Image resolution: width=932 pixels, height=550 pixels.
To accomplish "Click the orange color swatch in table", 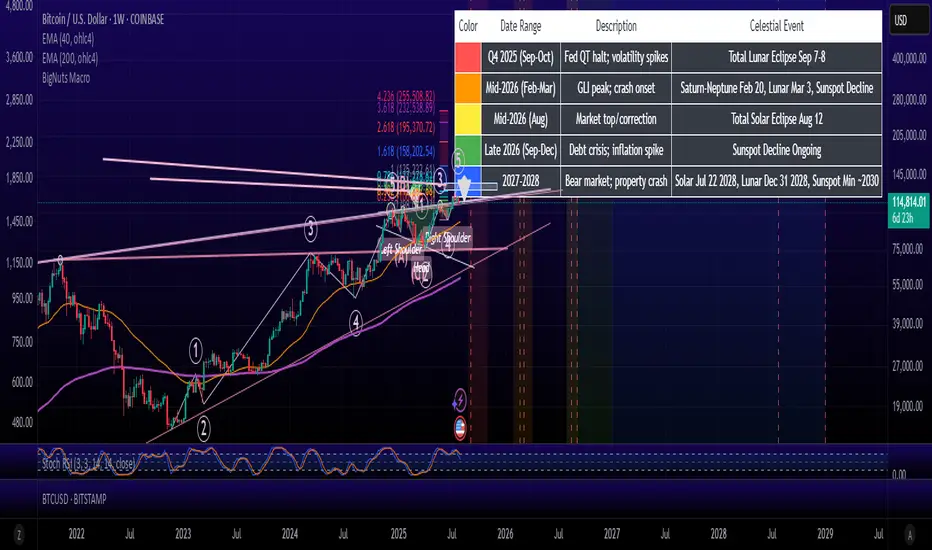I will point(468,88).
